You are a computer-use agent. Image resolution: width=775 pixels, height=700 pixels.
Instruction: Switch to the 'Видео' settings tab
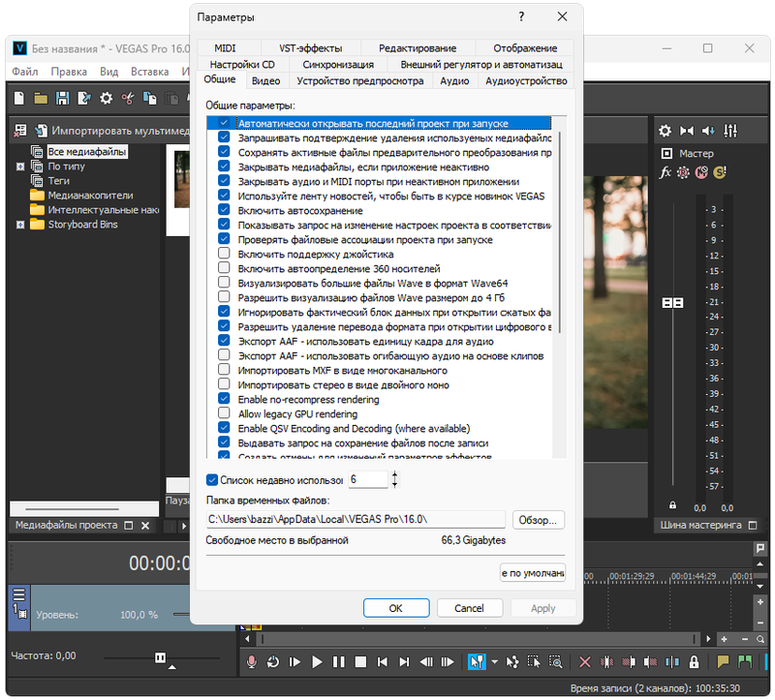click(x=265, y=81)
